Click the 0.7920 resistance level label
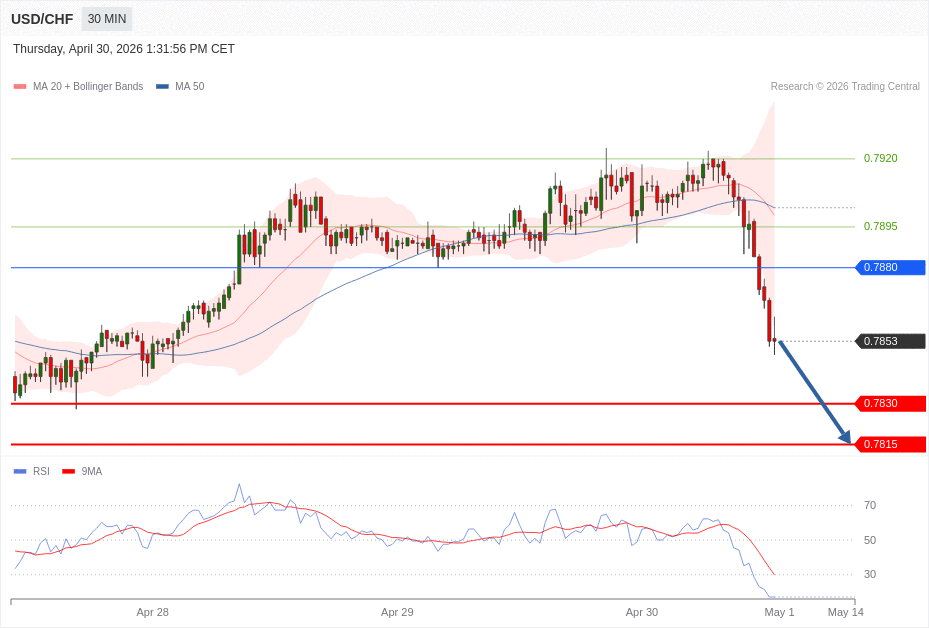 tap(880, 158)
